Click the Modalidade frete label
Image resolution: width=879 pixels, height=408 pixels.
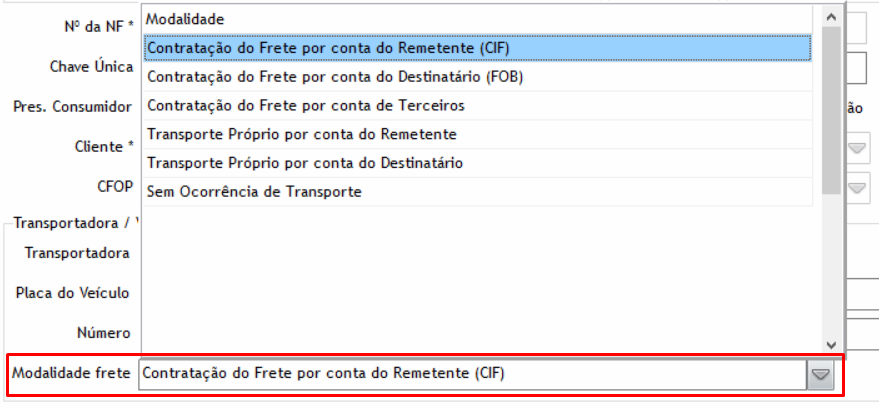(x=70, y=374)
